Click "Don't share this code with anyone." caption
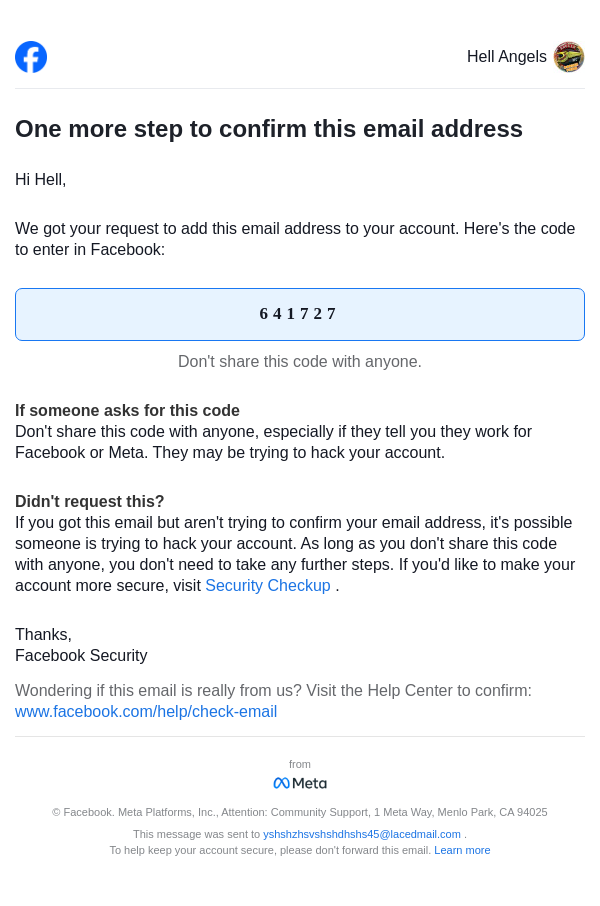 coord(300,362)
